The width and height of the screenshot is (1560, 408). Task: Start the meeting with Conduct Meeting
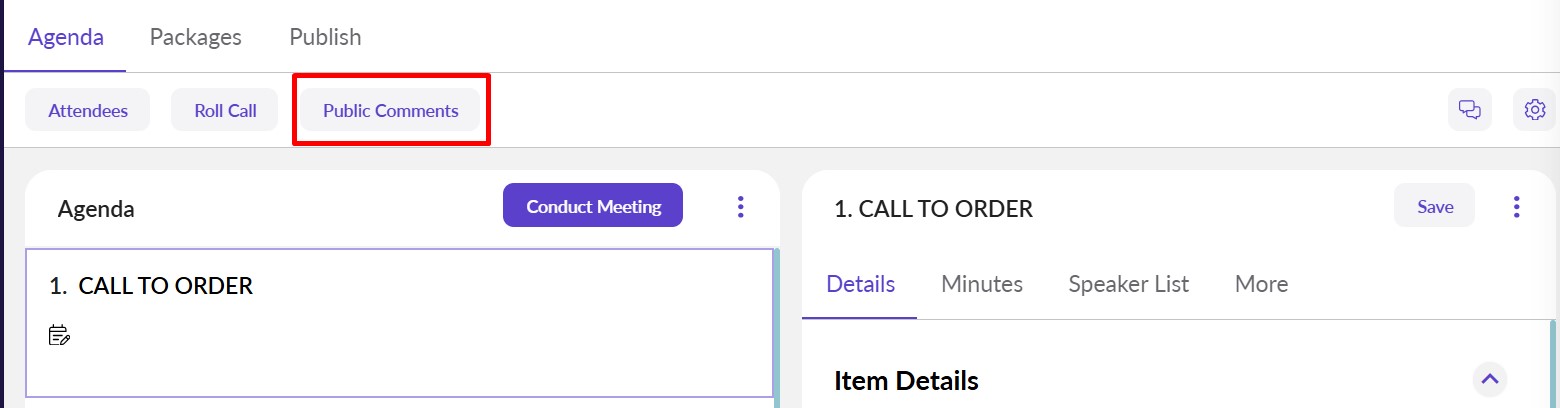pyautogui.click(x=593, y=206)
